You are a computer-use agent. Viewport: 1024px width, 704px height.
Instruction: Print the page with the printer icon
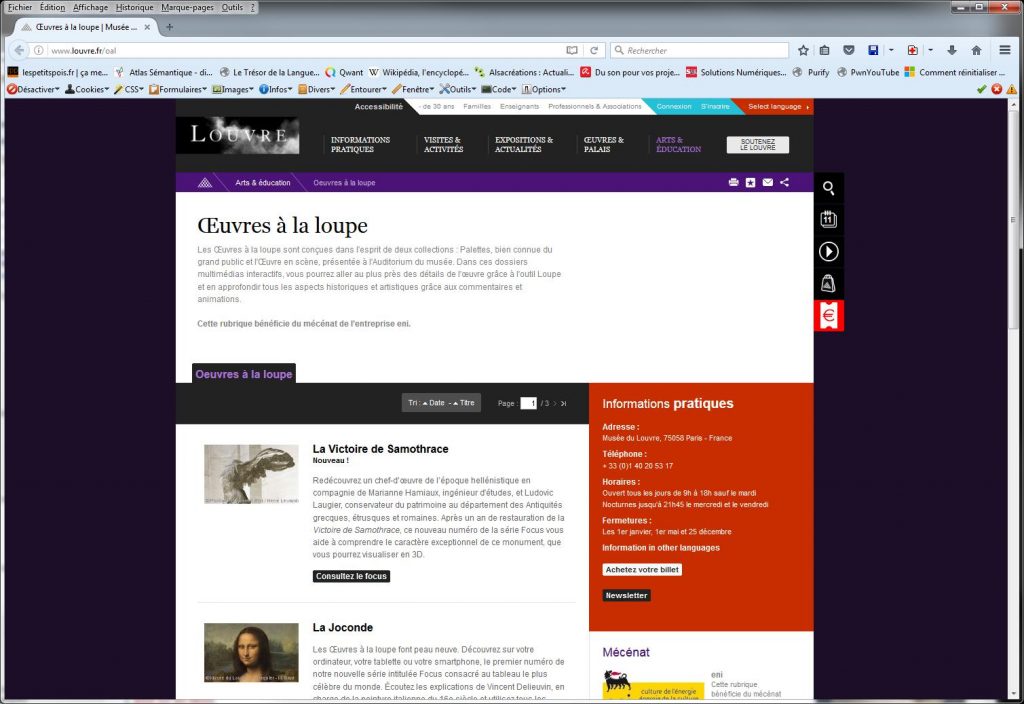[733, 182]
